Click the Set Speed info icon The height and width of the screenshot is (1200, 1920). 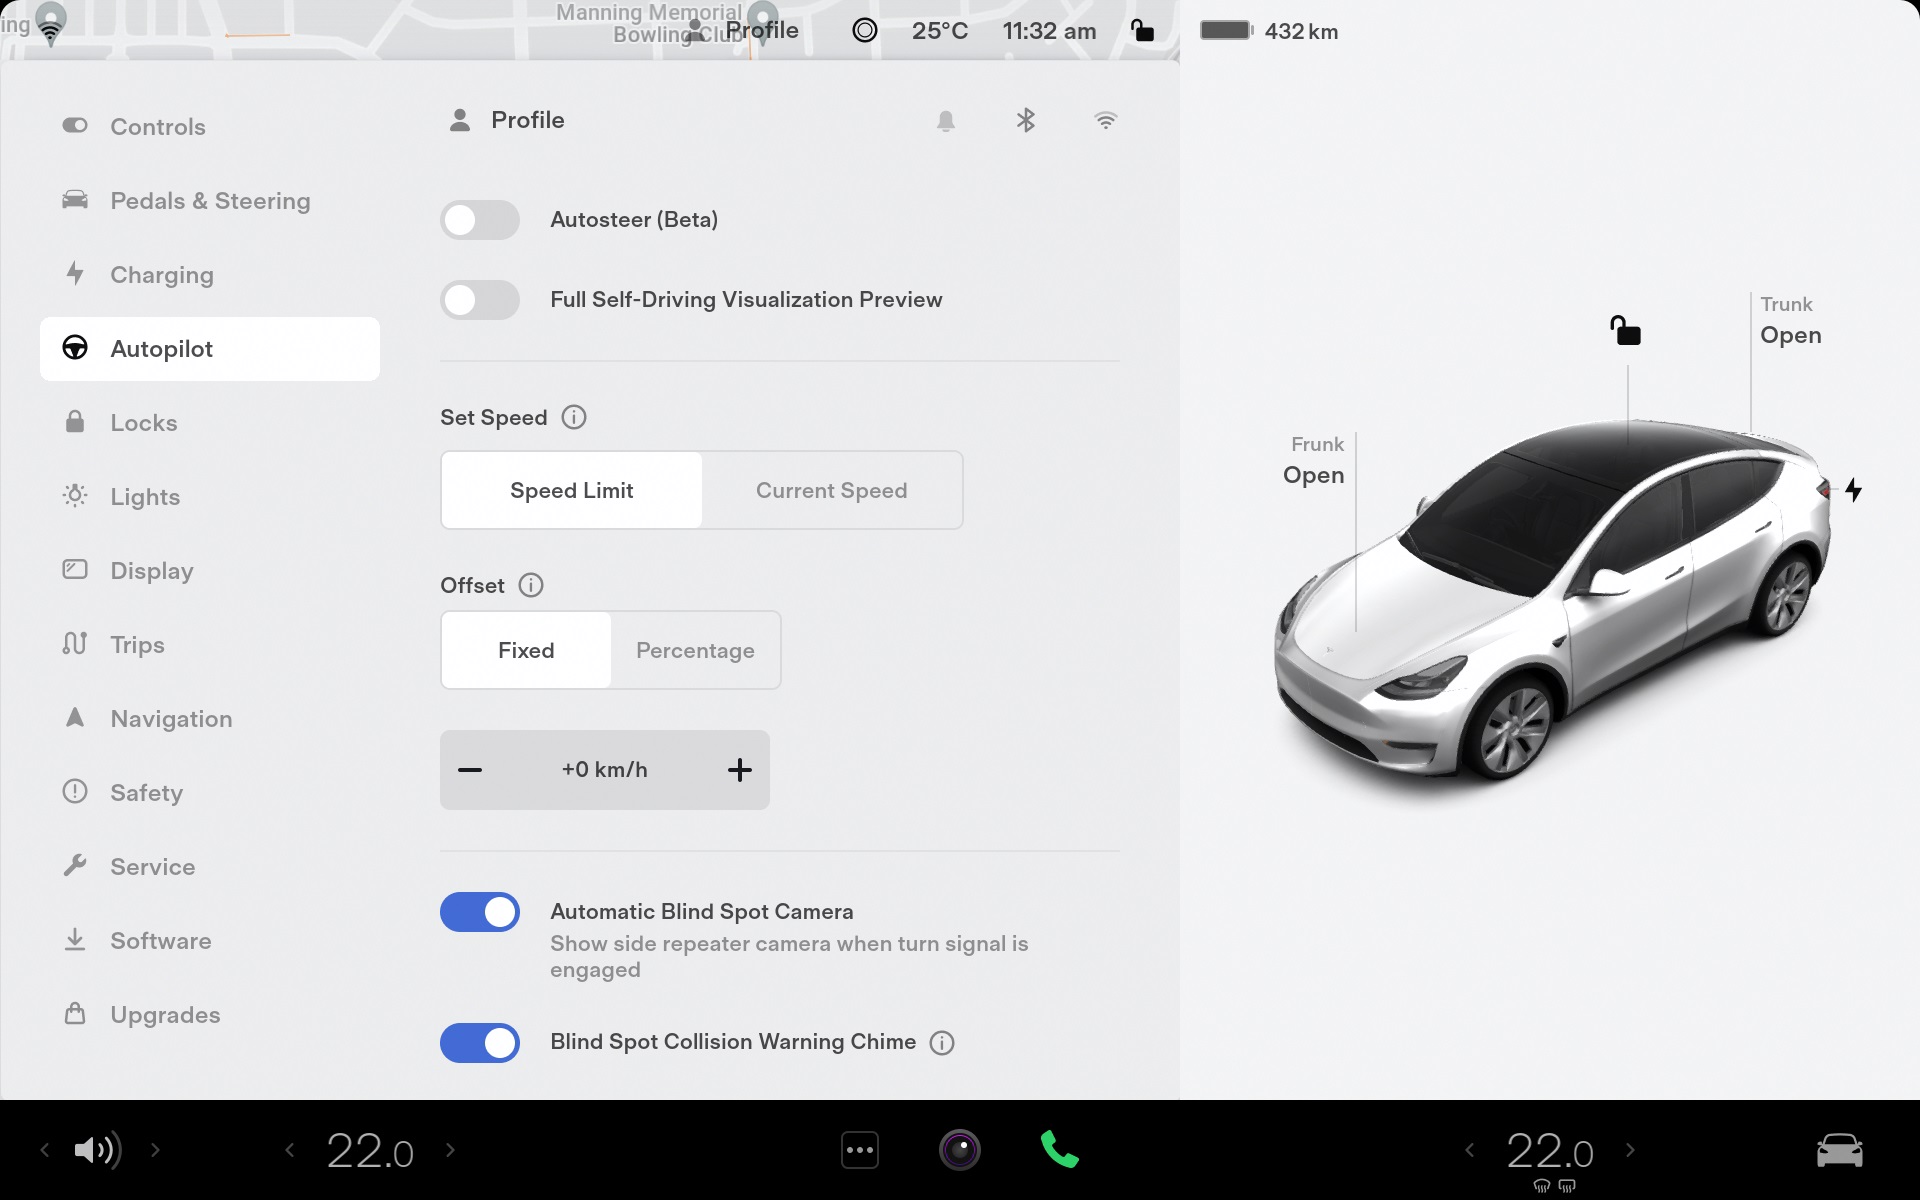(x=574, y=417)
